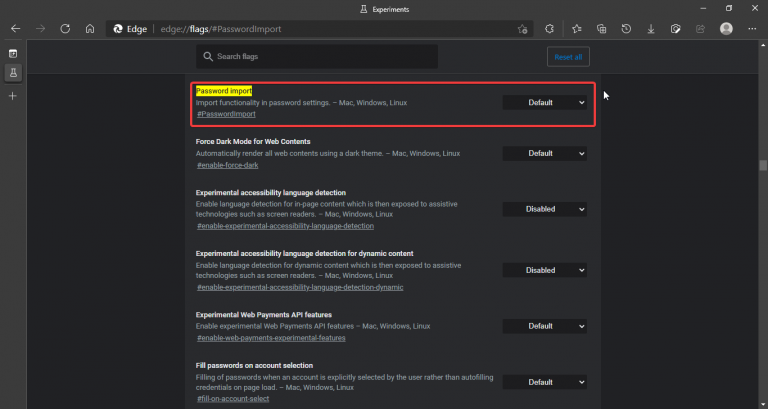The height and width of the screenshot is (409, 768).
Task: Open the Password import Default dropdown
Action: point(545,102)
